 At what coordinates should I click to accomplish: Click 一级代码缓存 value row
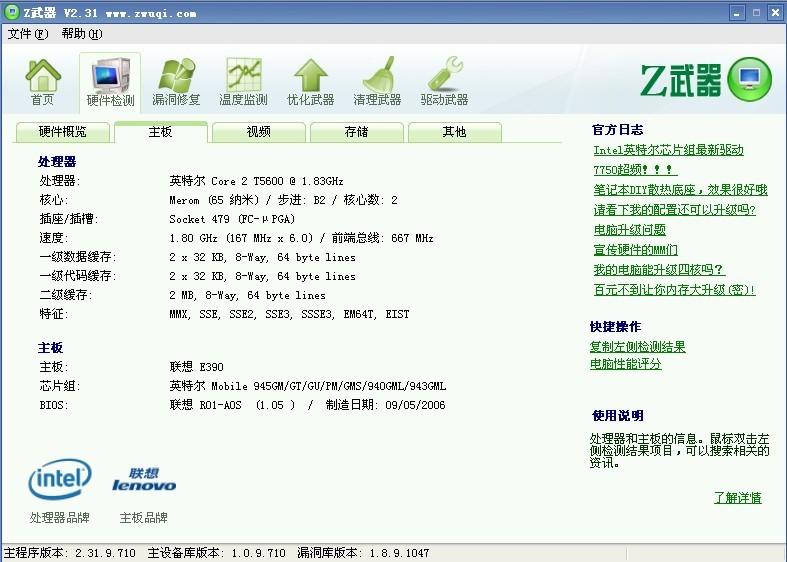click(263, 276)
